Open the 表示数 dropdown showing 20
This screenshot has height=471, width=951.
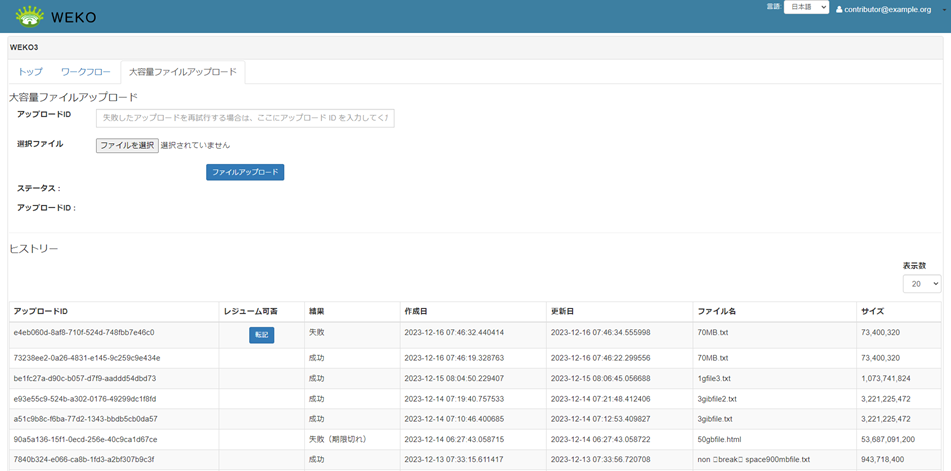(921, 284)
